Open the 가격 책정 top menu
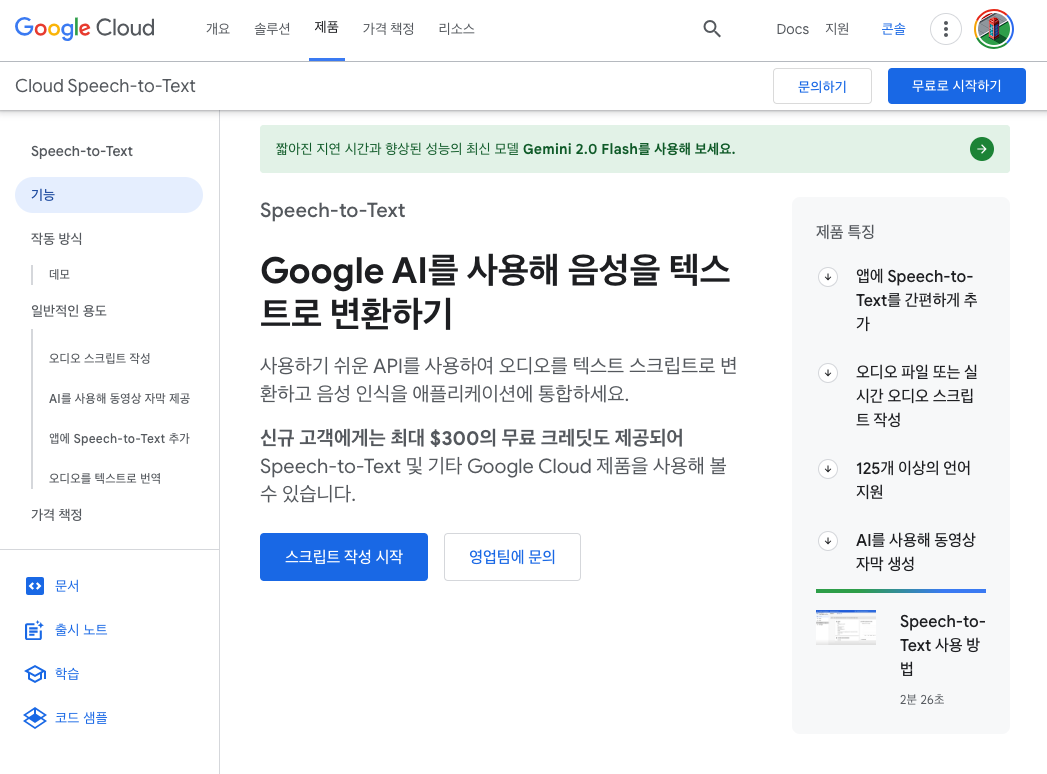Viewport: 1047px width, 774px height. [x=388, y=29]
